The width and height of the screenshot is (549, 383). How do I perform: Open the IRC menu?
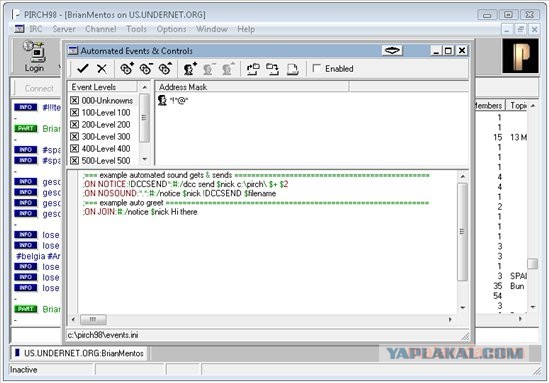click(x=36, y=29)
